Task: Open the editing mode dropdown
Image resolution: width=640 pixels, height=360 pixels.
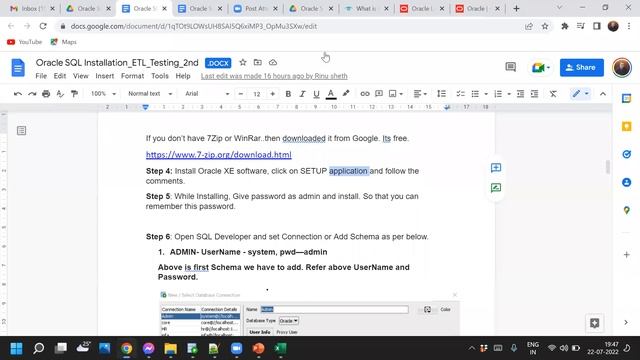Action: 580,94
